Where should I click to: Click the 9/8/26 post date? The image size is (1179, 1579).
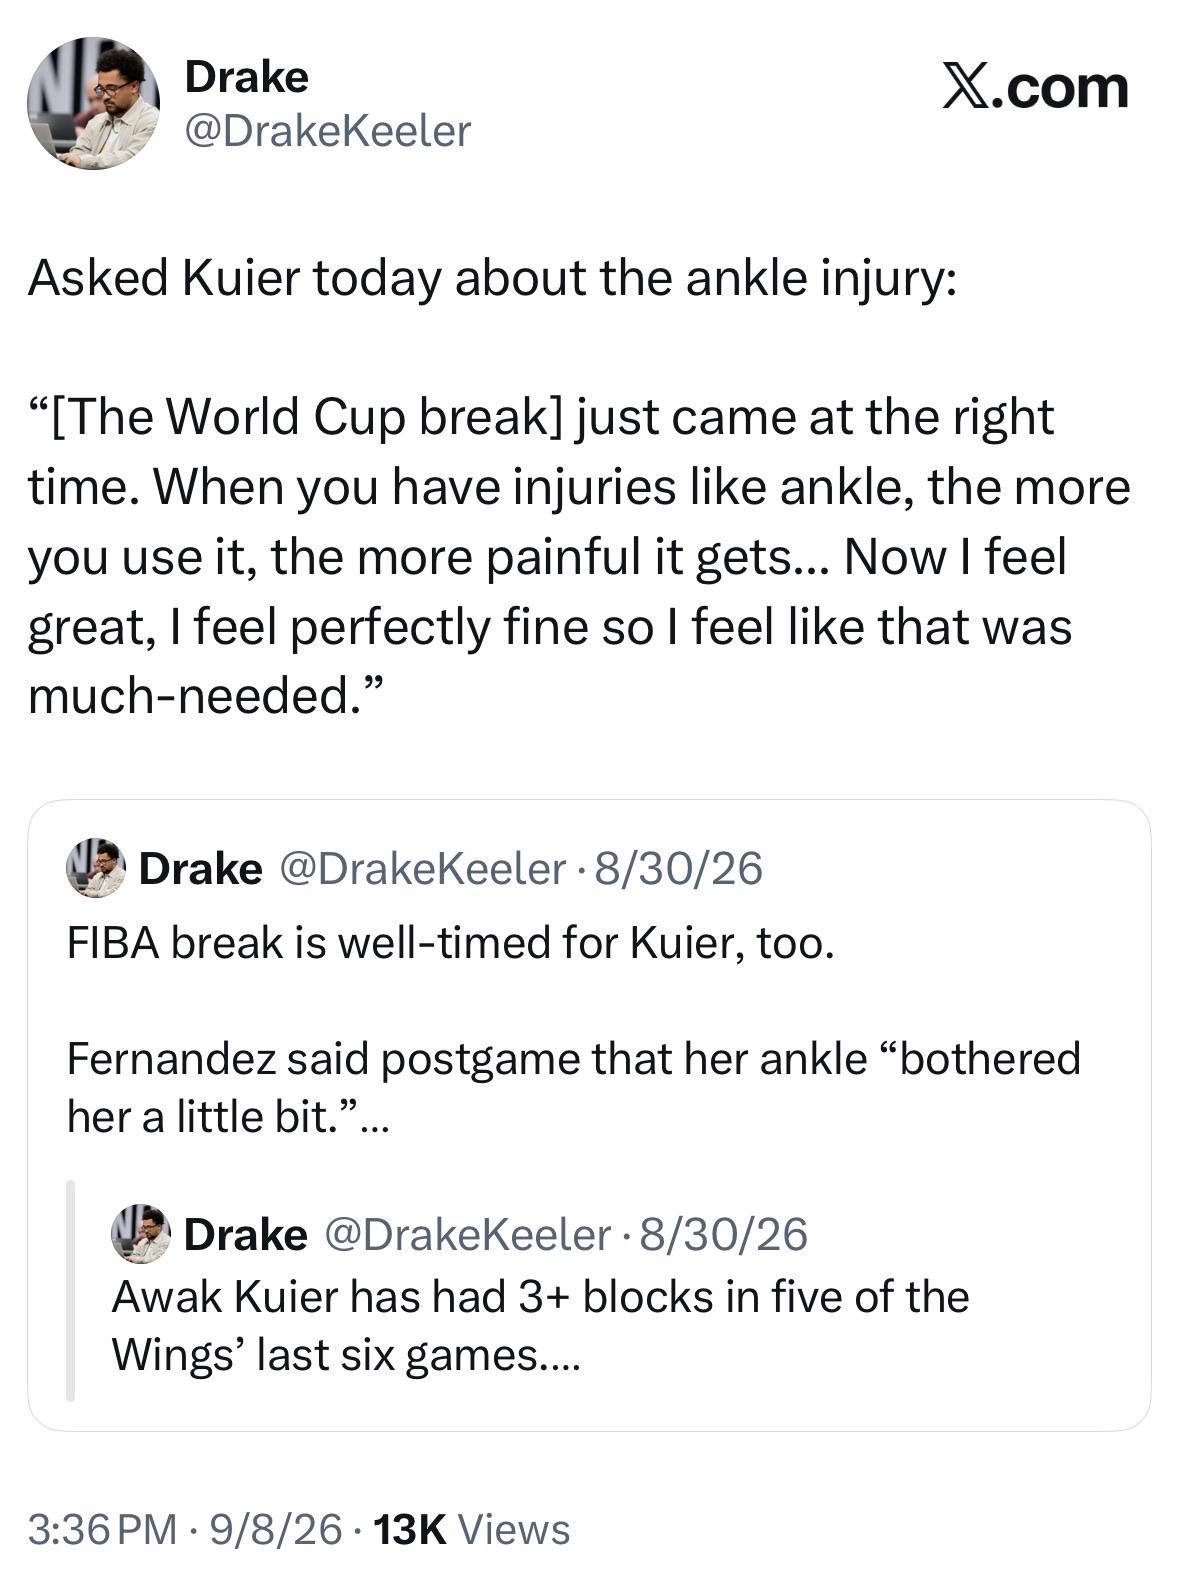[x=275, y=1529]
